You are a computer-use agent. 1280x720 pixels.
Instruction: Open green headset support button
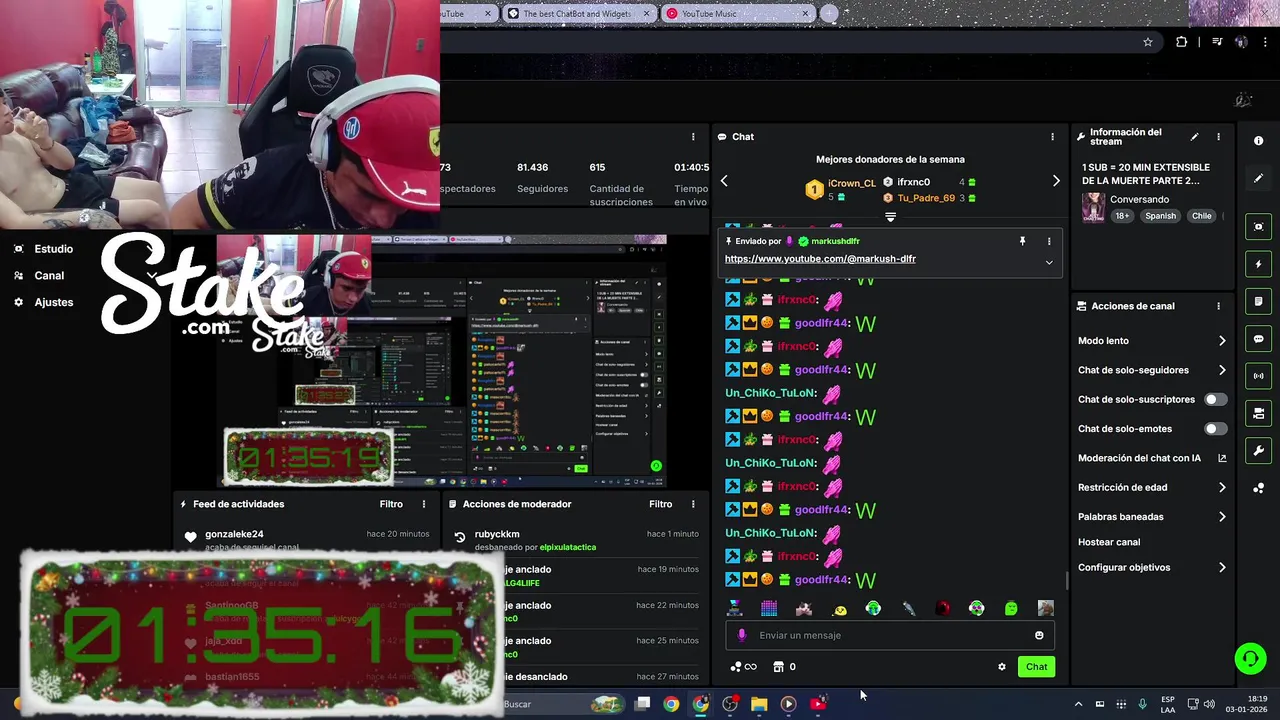[1249, 658]
